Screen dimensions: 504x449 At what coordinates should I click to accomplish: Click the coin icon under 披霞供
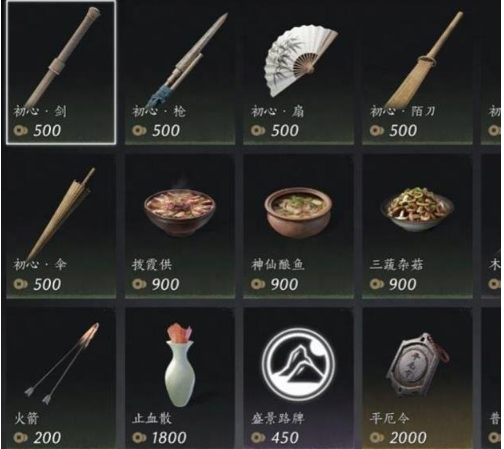coord(139,284)
